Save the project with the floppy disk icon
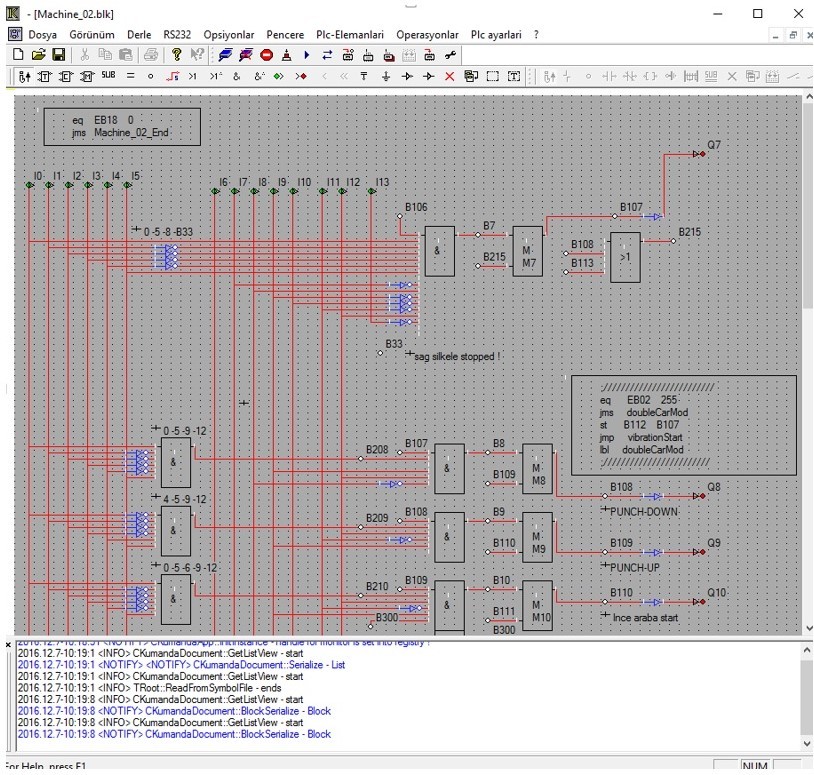 coord(58,55)
